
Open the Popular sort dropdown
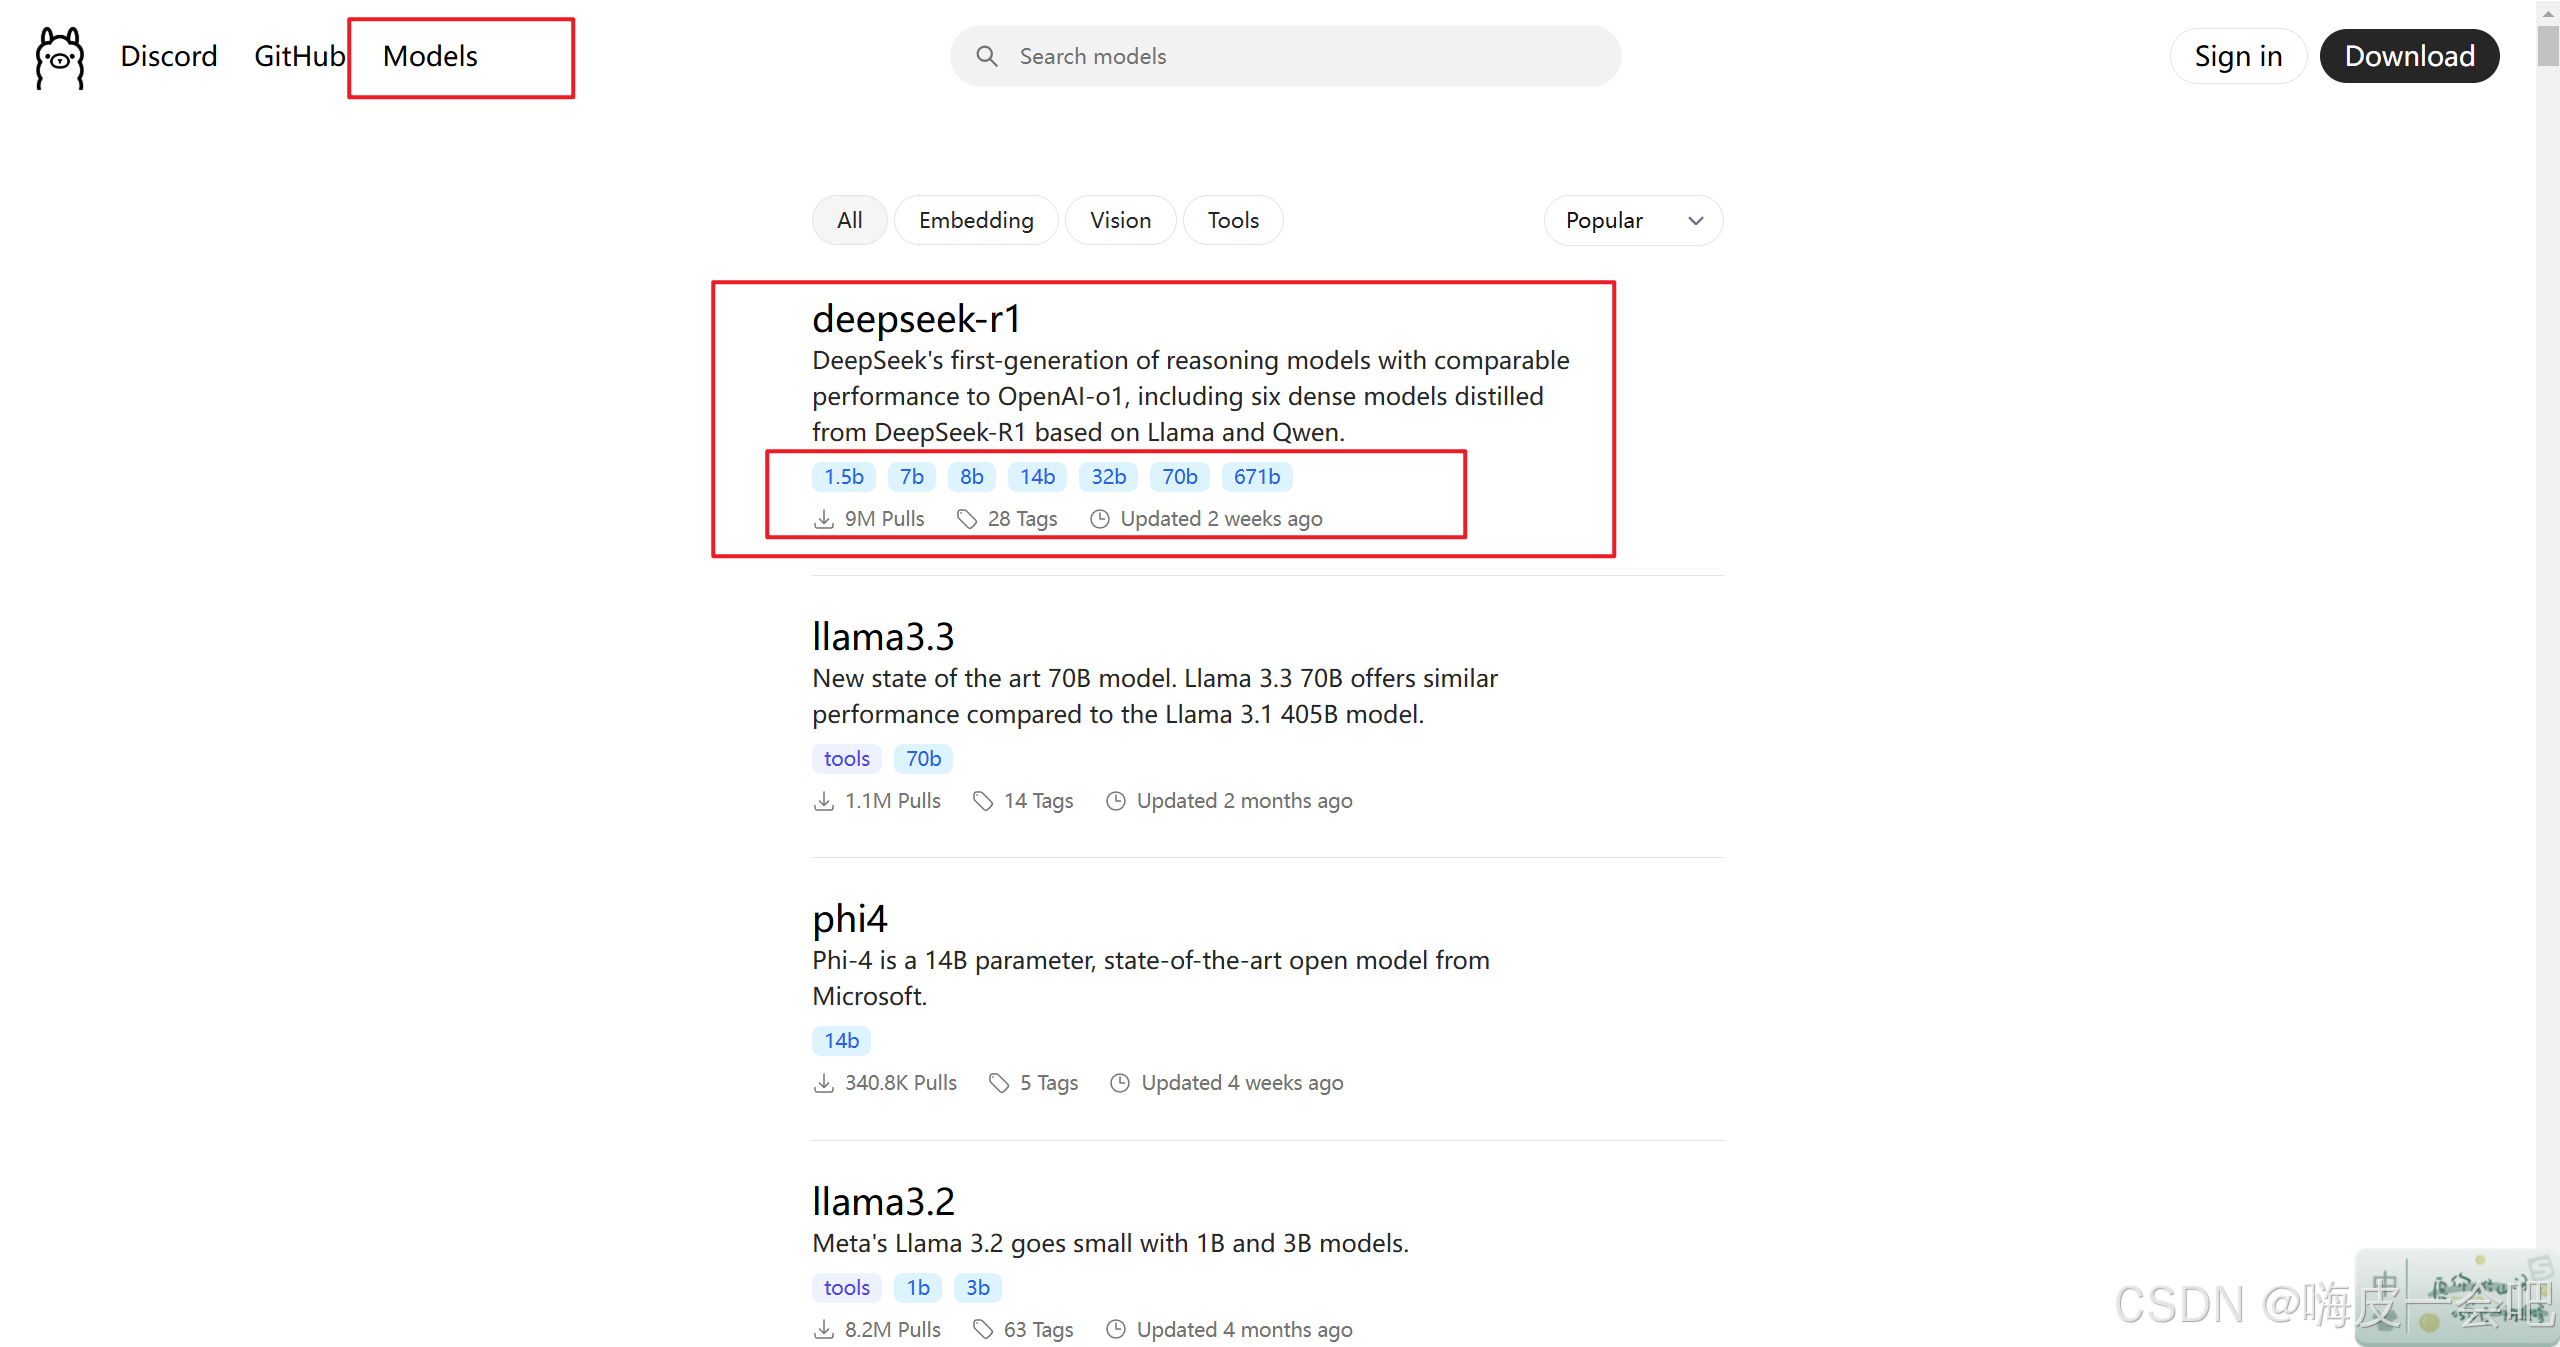[x=1632, y=220]
